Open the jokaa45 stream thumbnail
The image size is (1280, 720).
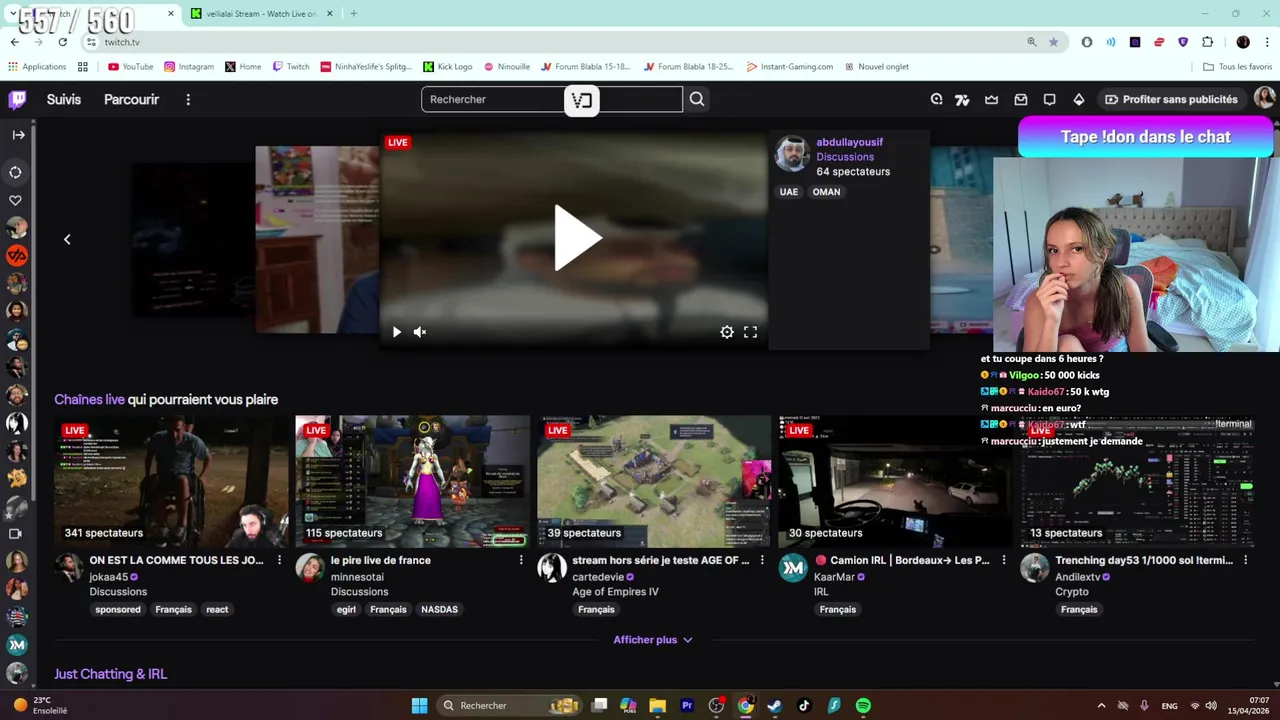pos(171,482)
